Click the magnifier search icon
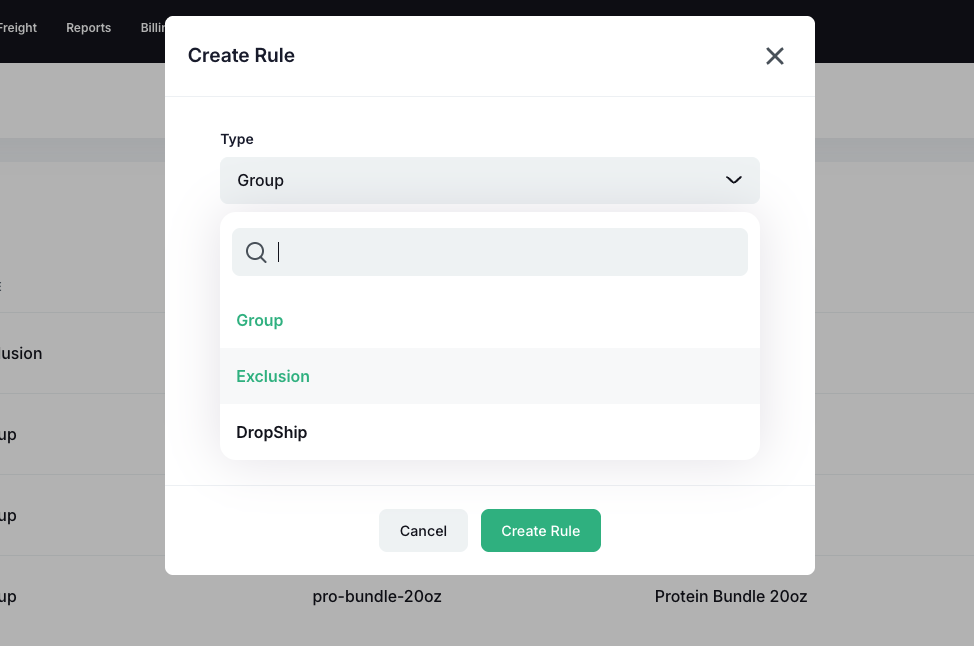 [x=256, y=252]
